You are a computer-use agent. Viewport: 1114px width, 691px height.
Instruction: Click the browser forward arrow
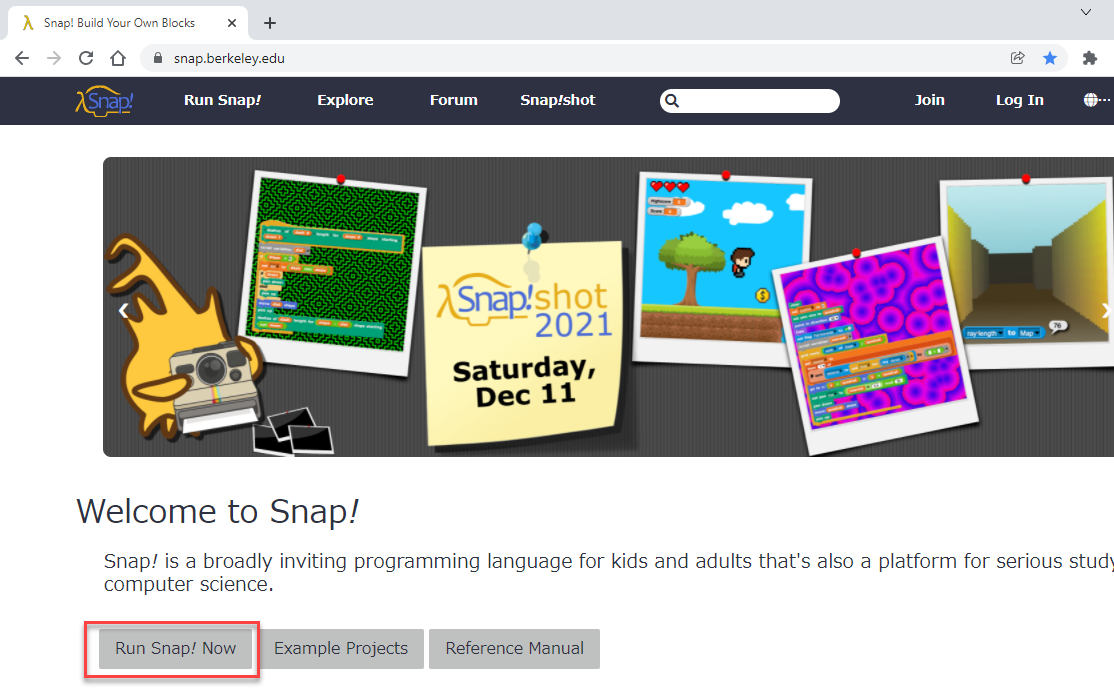(54, 58)
